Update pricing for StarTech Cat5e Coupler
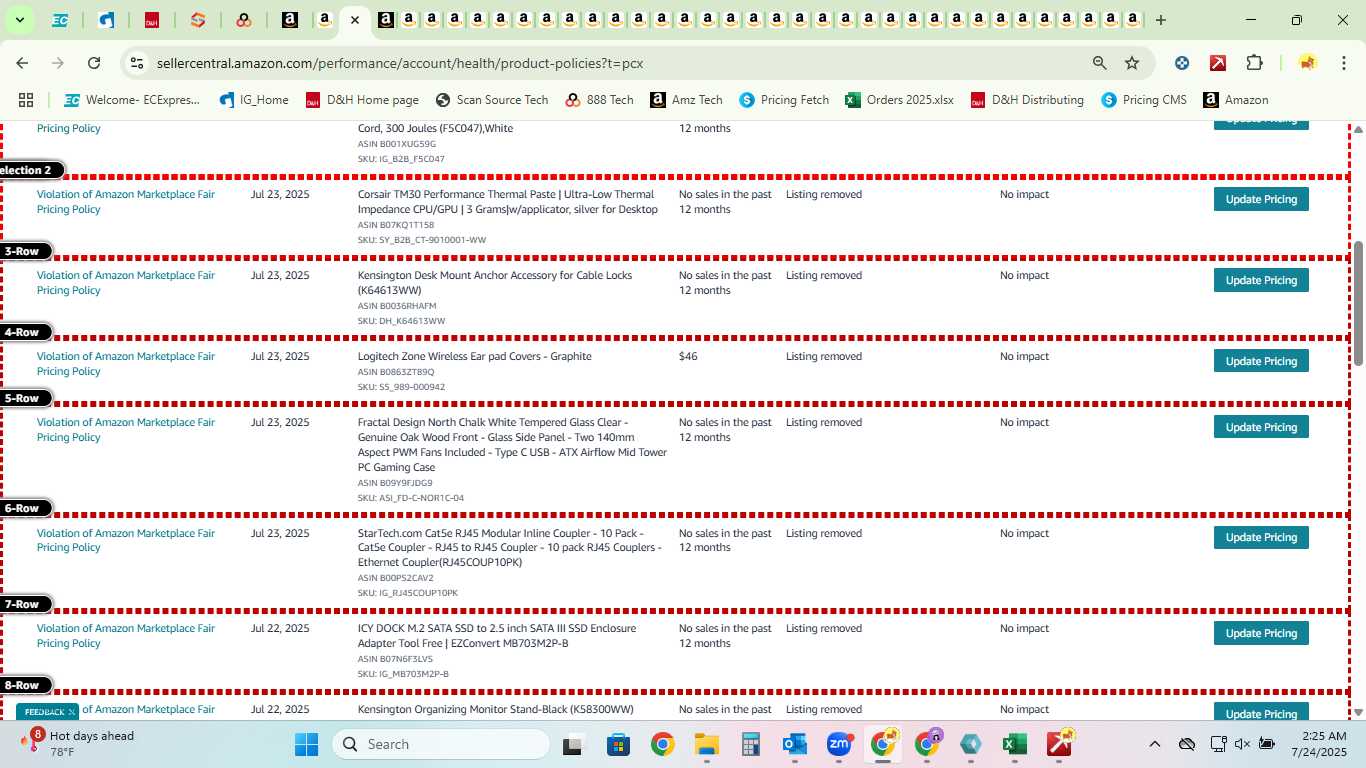Screen dimensions: 1366x768 pyautogui.click(x=1261, y=537)
